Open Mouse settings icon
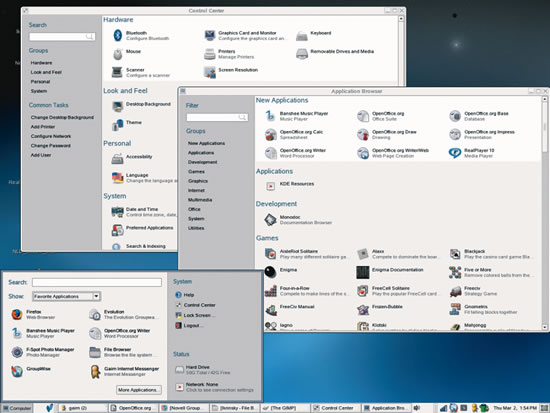This screenshot has width=550, height=413. 118,54
